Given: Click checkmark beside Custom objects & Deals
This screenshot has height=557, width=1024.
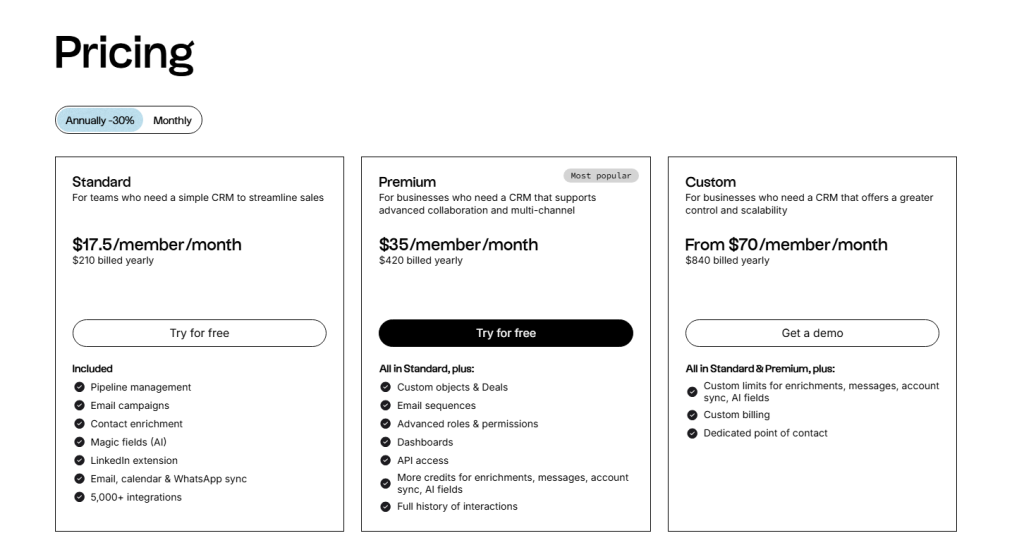Looking at the screenshot, I should click(x=386, y=387).
